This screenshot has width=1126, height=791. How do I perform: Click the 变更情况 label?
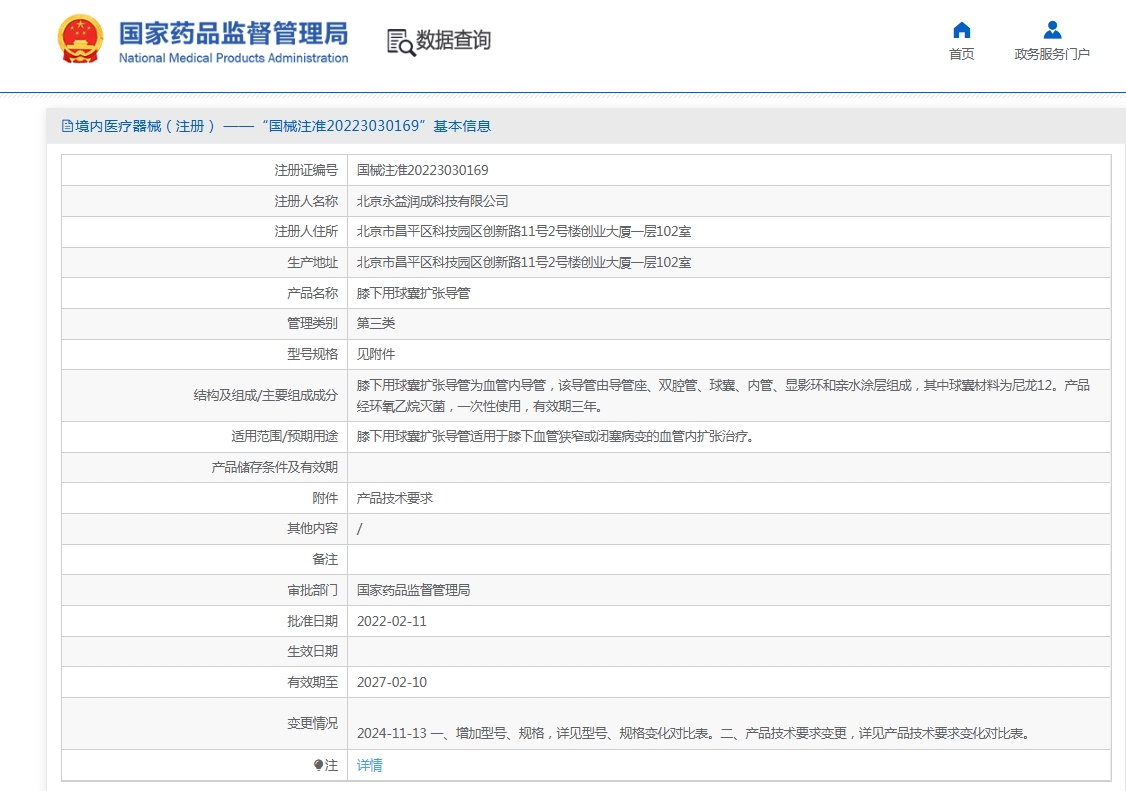[x=312, y=723]
